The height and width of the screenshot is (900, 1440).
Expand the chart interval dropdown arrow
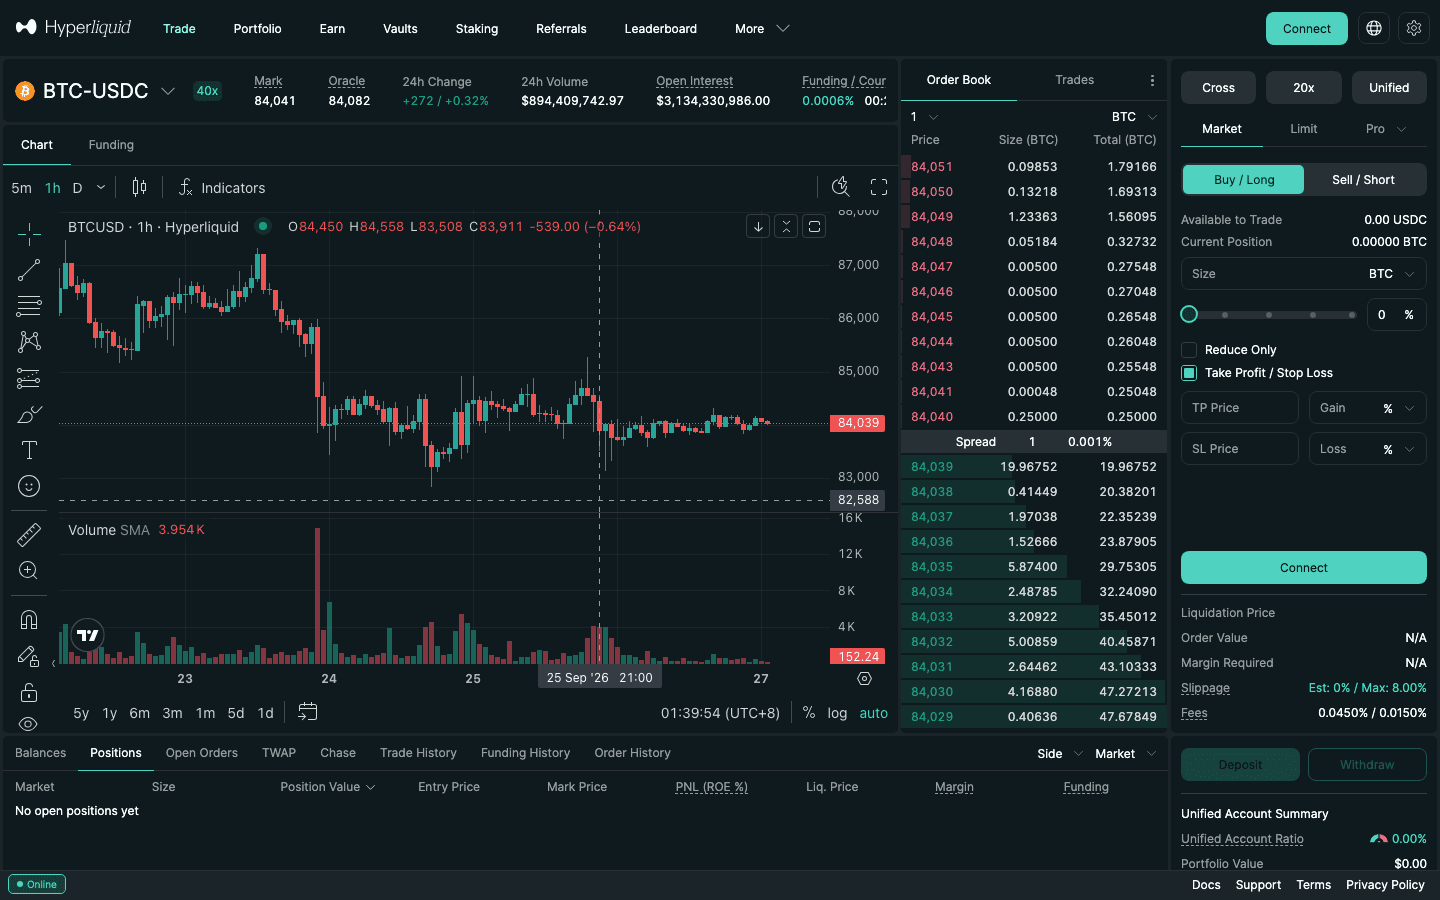(x=101, y=188)
